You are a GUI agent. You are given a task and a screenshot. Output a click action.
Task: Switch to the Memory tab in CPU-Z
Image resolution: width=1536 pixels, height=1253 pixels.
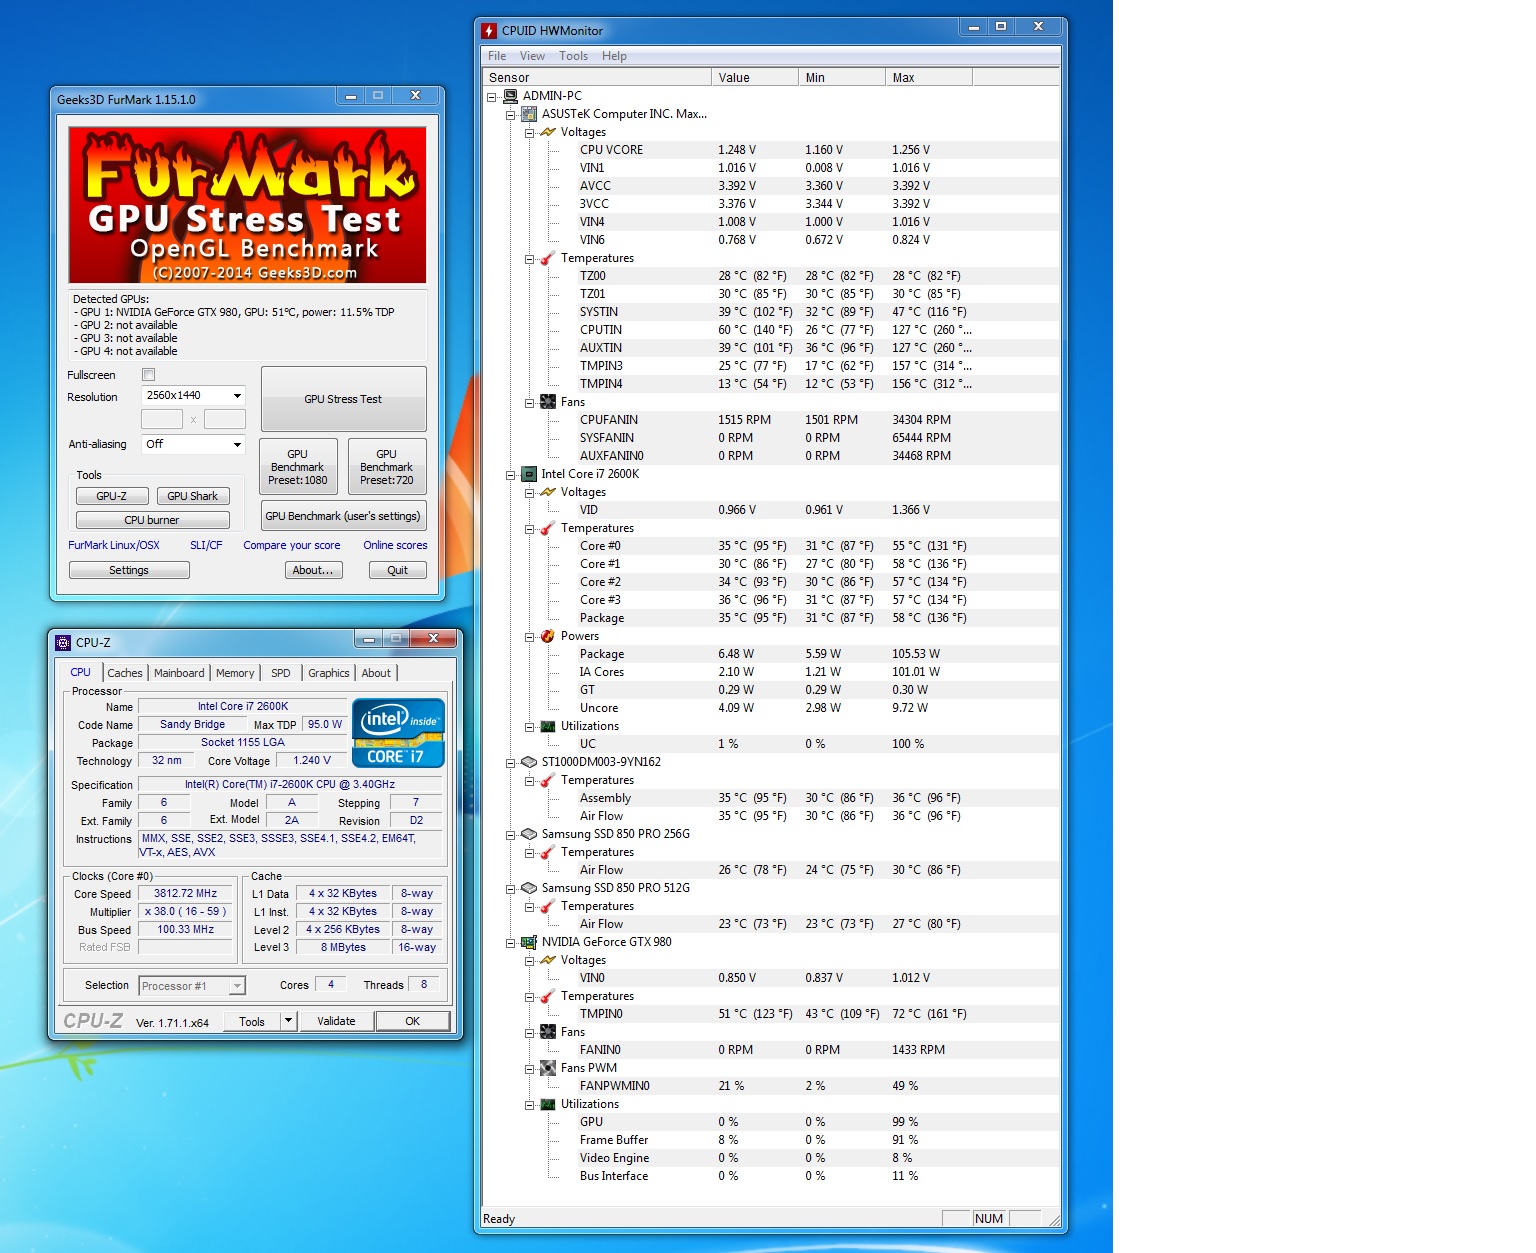[235, 673]
